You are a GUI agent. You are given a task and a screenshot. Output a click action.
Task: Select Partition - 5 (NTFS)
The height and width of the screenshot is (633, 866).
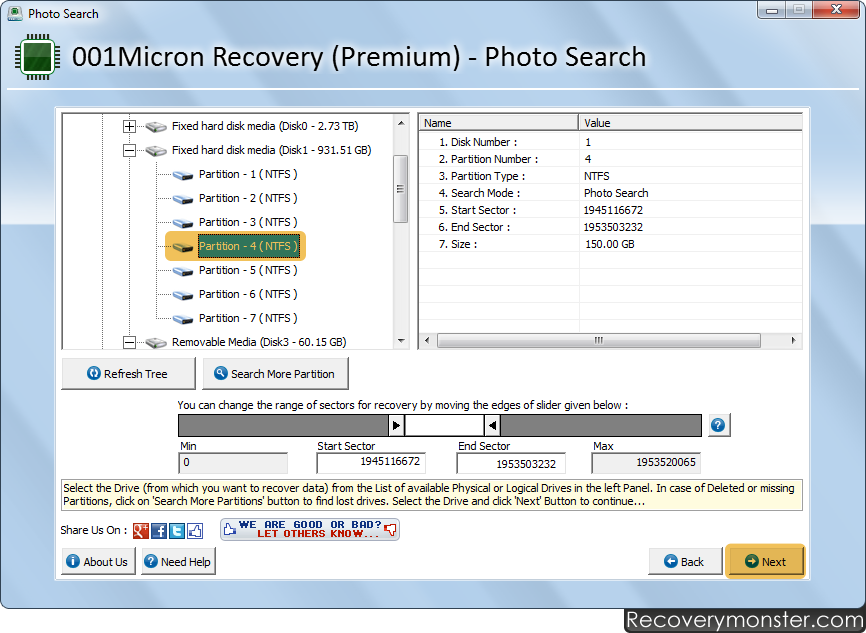click(x=248, y=270)
